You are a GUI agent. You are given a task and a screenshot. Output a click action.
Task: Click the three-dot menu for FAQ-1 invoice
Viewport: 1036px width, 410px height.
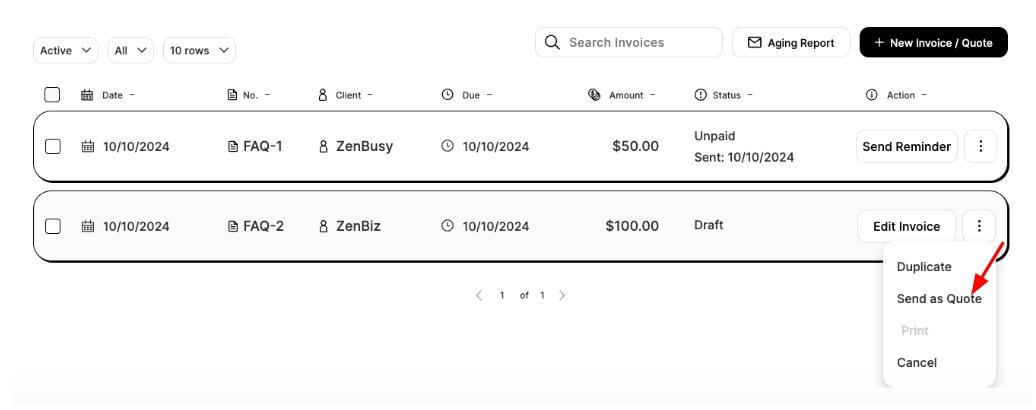980,146
